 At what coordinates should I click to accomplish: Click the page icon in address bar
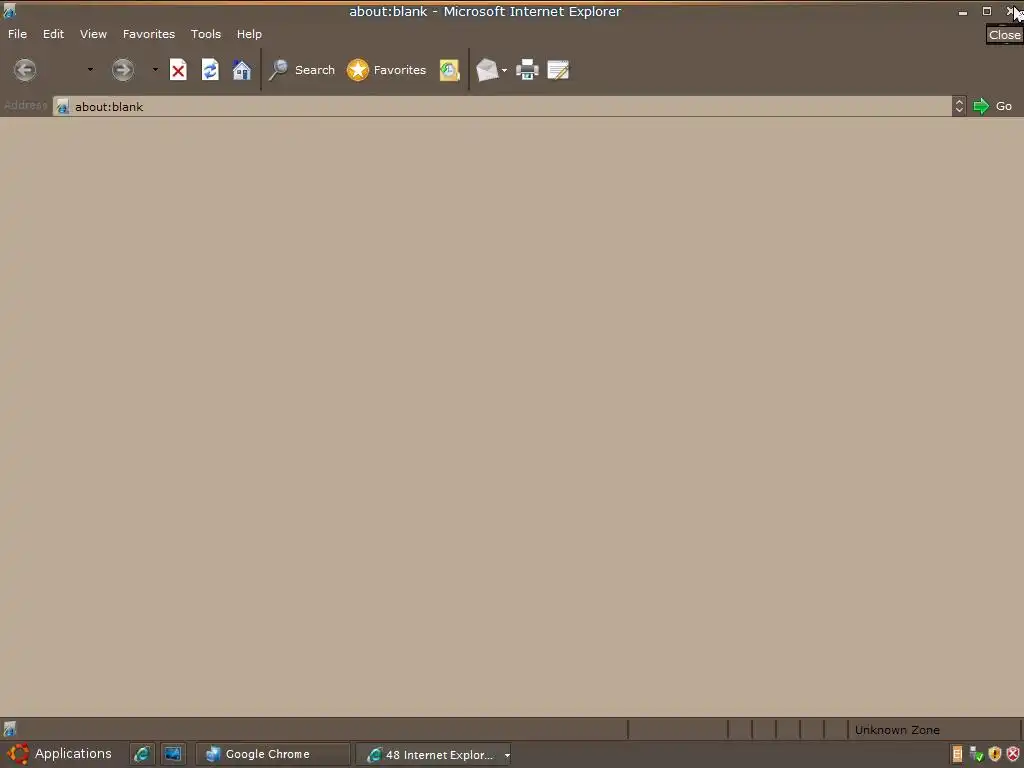(63, 107)
